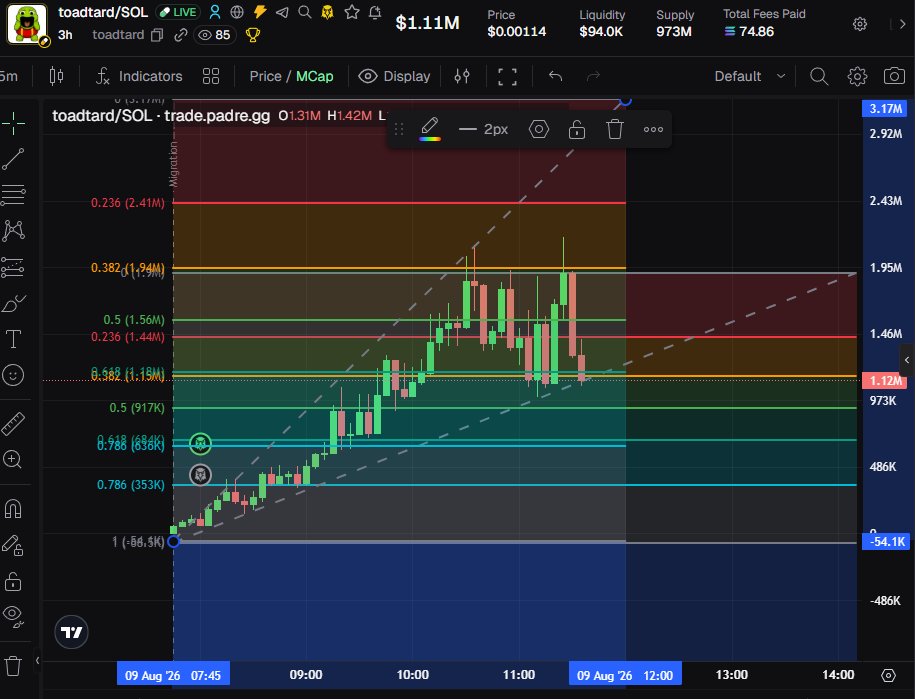
Task: Click the header magnifier search icon
Action: click(305, 12)
